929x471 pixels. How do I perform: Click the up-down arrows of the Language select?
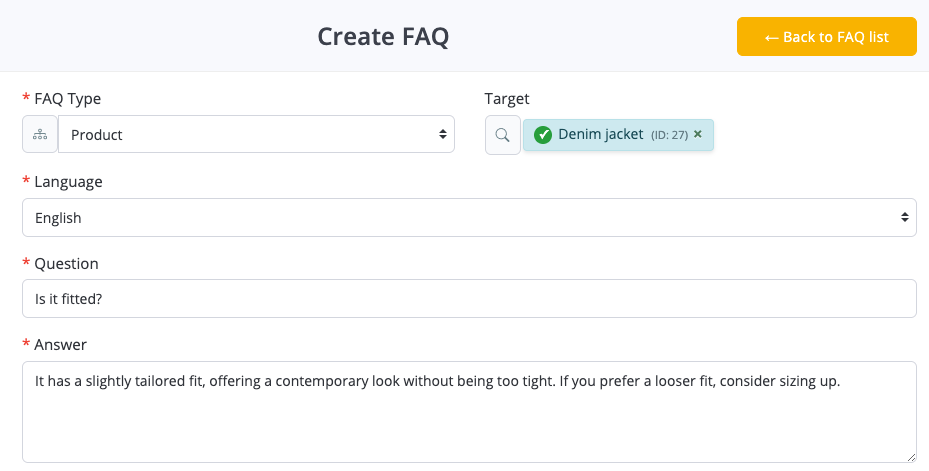pos(904,217)
